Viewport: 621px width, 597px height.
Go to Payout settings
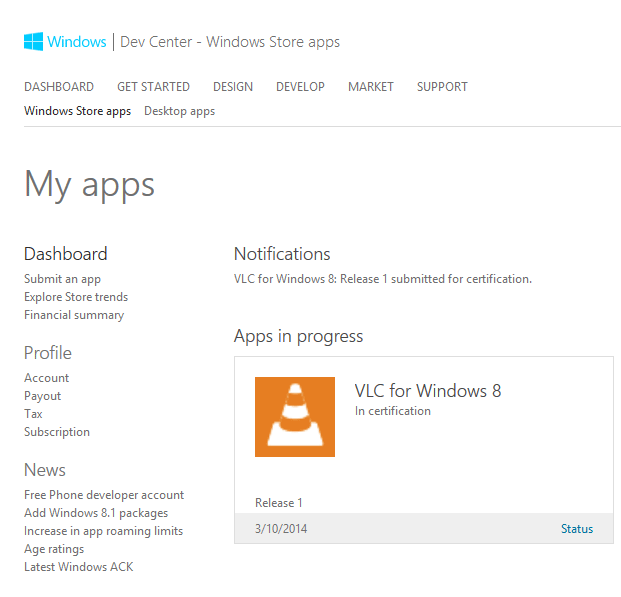[x=43, y=396]
